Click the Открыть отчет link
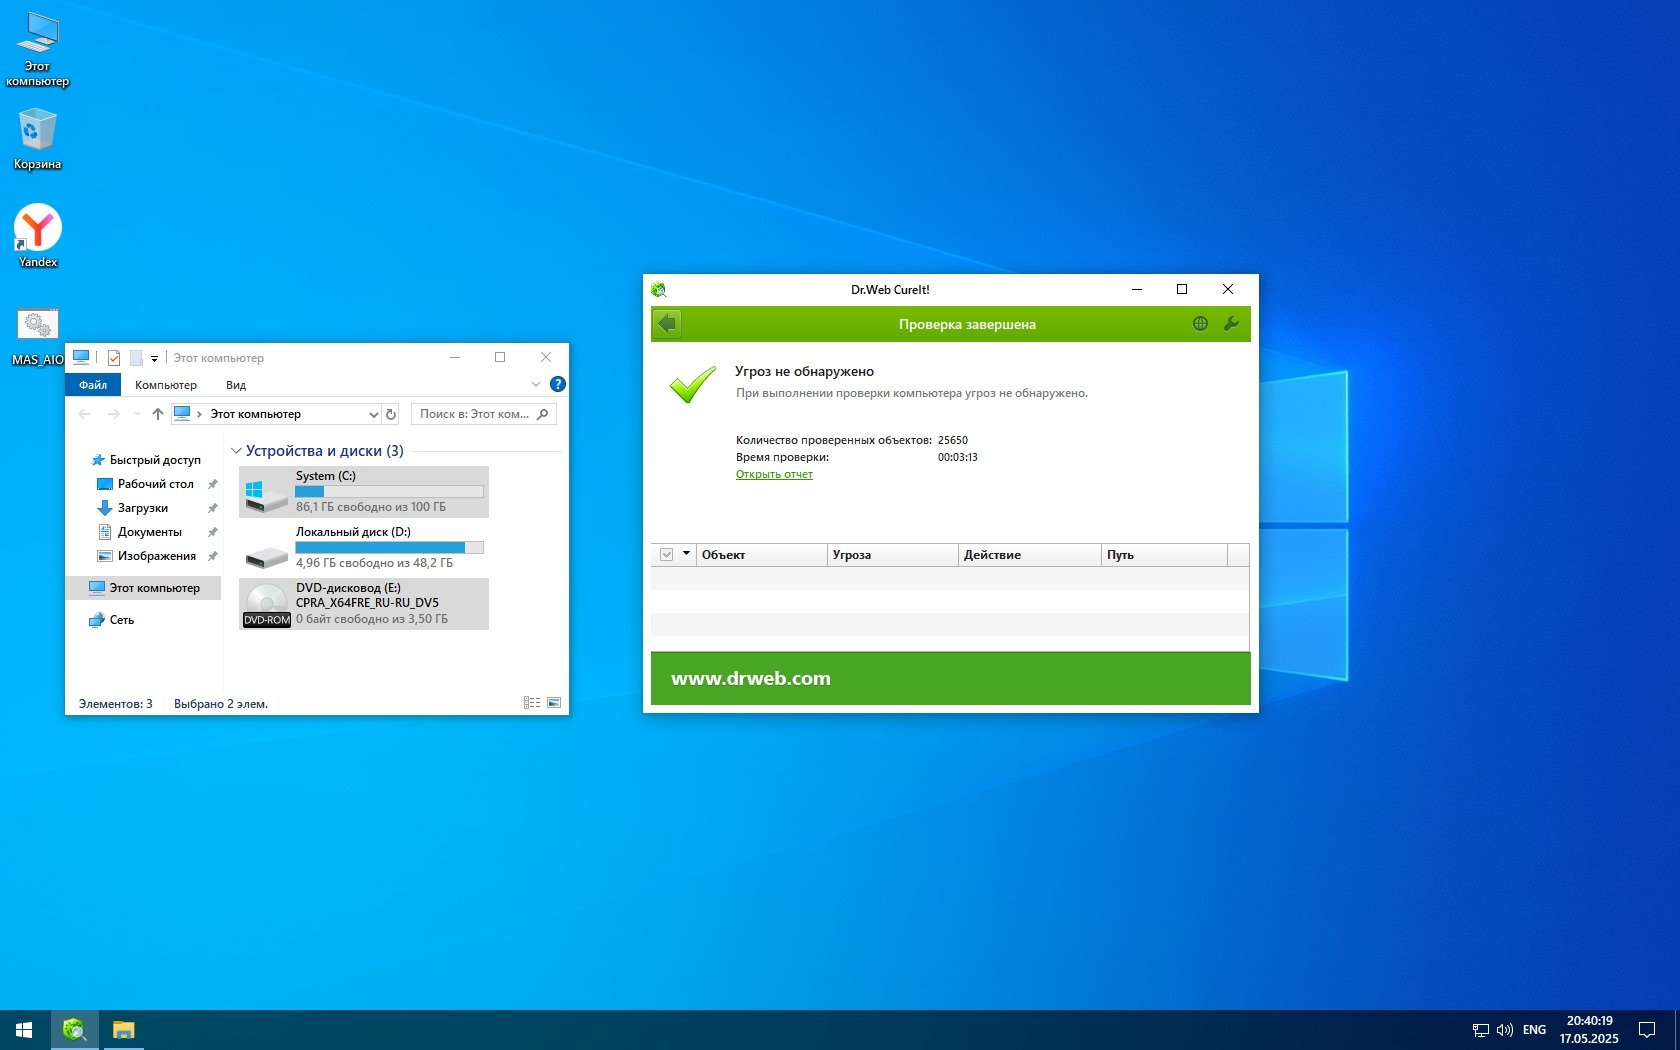1680x1050 pixels. coord(774,475)
